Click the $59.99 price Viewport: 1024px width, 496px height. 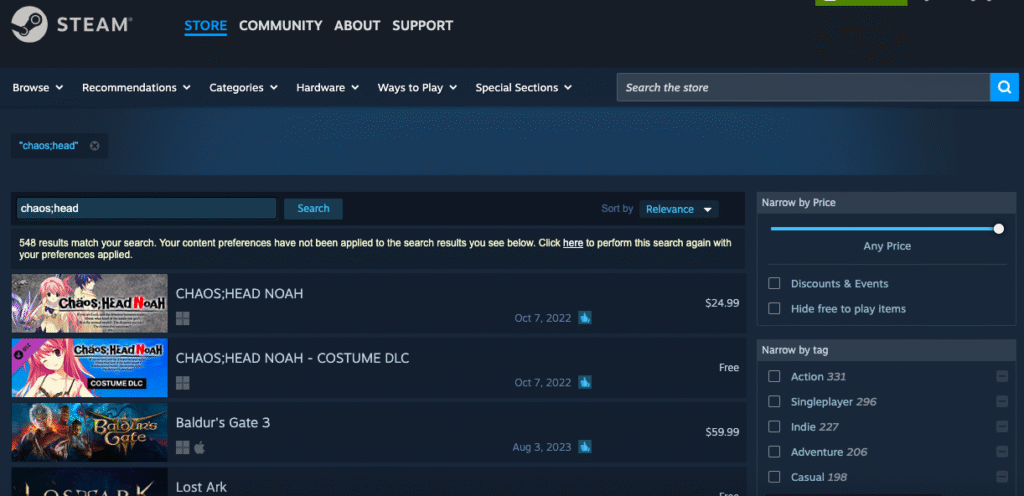722,432
